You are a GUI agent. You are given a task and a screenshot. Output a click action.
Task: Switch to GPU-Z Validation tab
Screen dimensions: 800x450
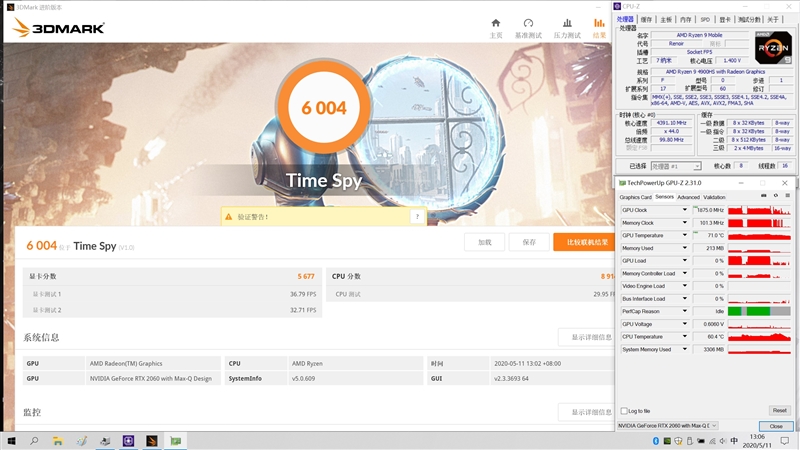714,197
